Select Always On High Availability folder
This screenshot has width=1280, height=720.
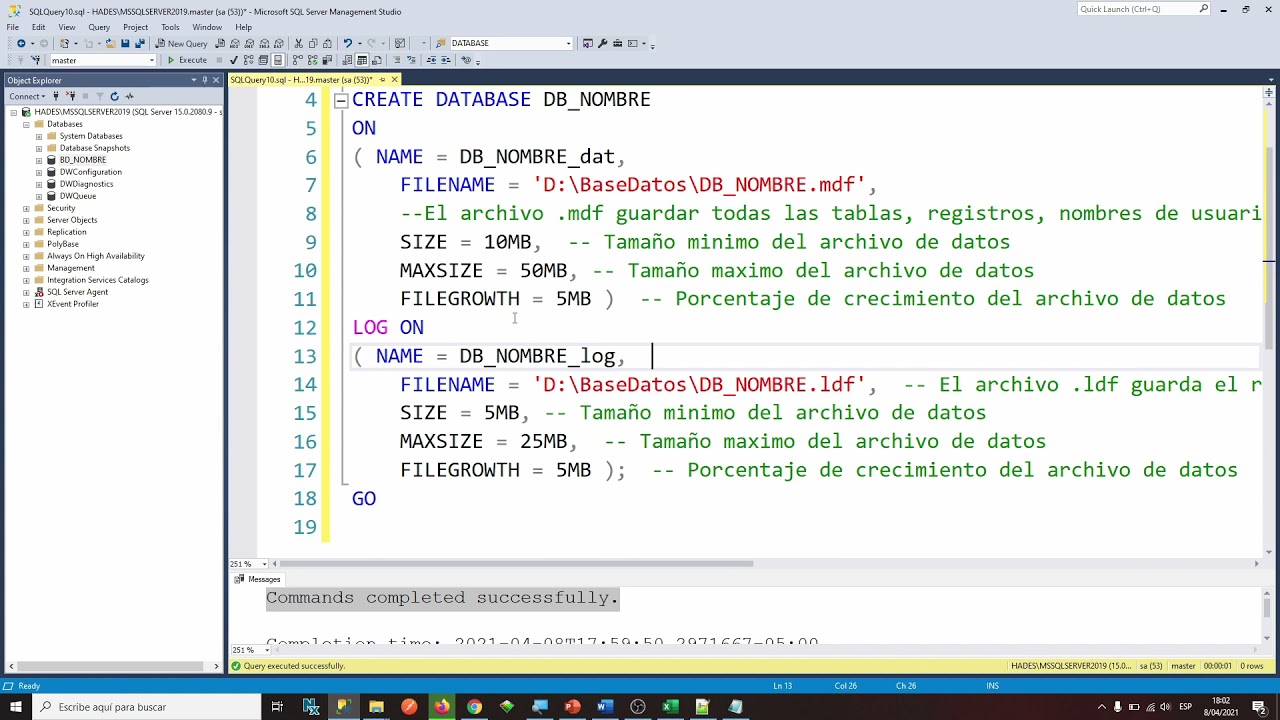[x=95, y=256]
